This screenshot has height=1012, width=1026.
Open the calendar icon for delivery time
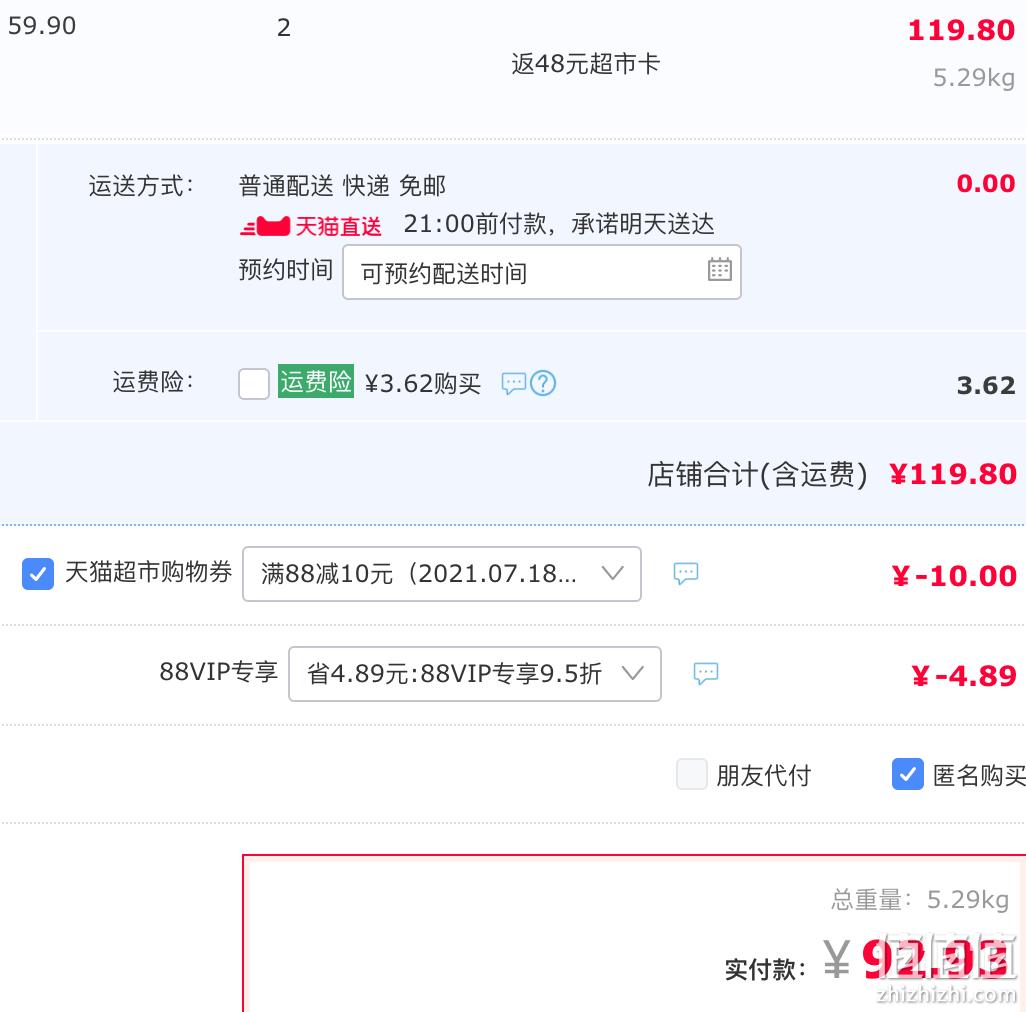click(x=719, y=269)
